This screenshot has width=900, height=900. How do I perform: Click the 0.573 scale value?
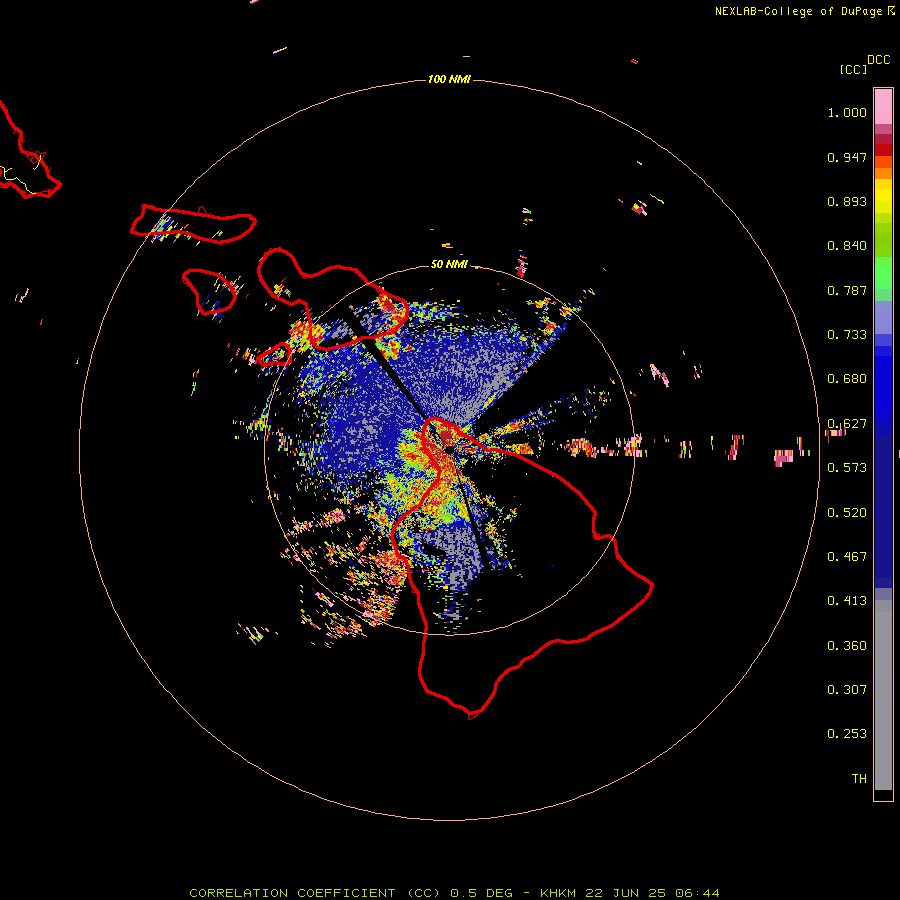(x=847, y=468)
